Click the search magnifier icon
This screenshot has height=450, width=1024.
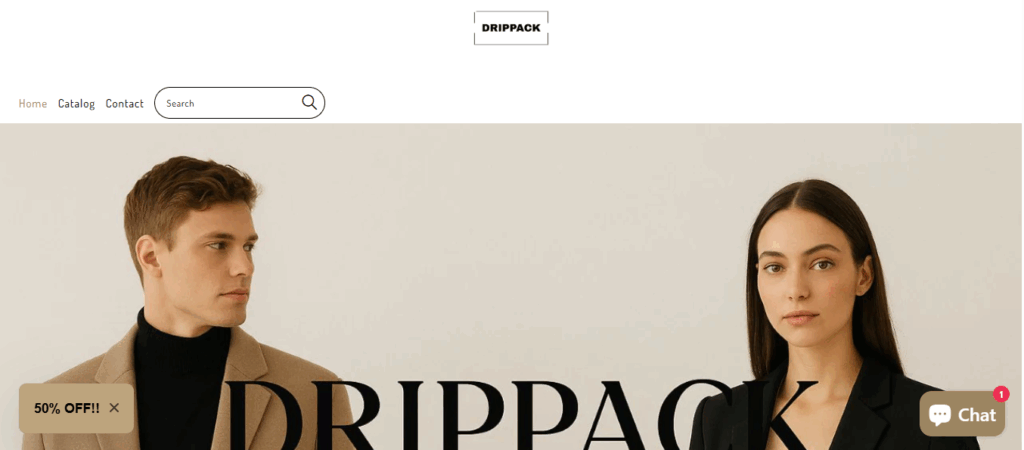[x=309, y=103]
